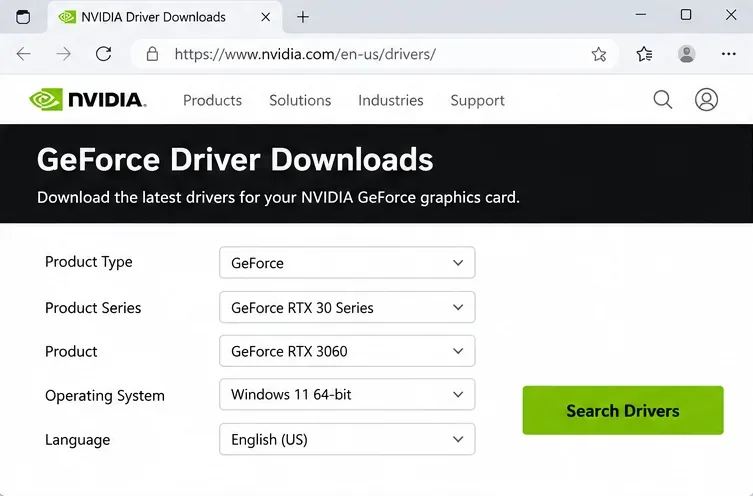This screenshot has height=496, width=753.
Task: Open the browser favorites list icon
Action: (644, 54)
